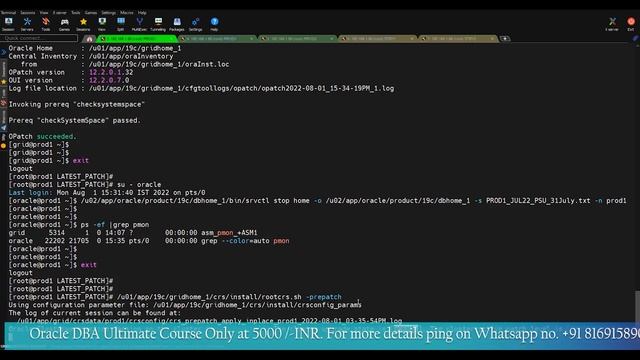Add a new terminal tab

click(505, 38)
